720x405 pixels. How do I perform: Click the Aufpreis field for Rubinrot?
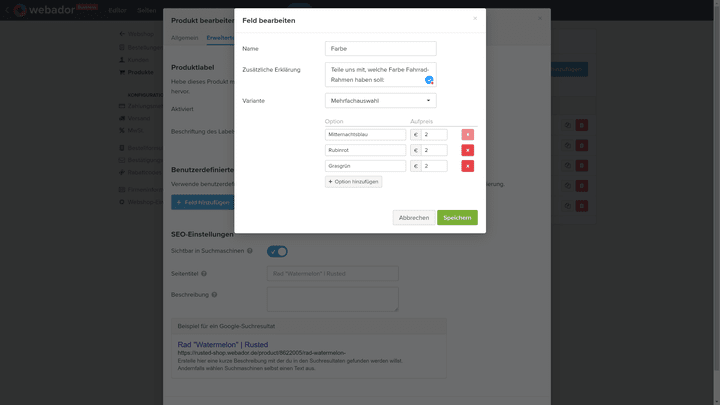(x=434, y=150)
